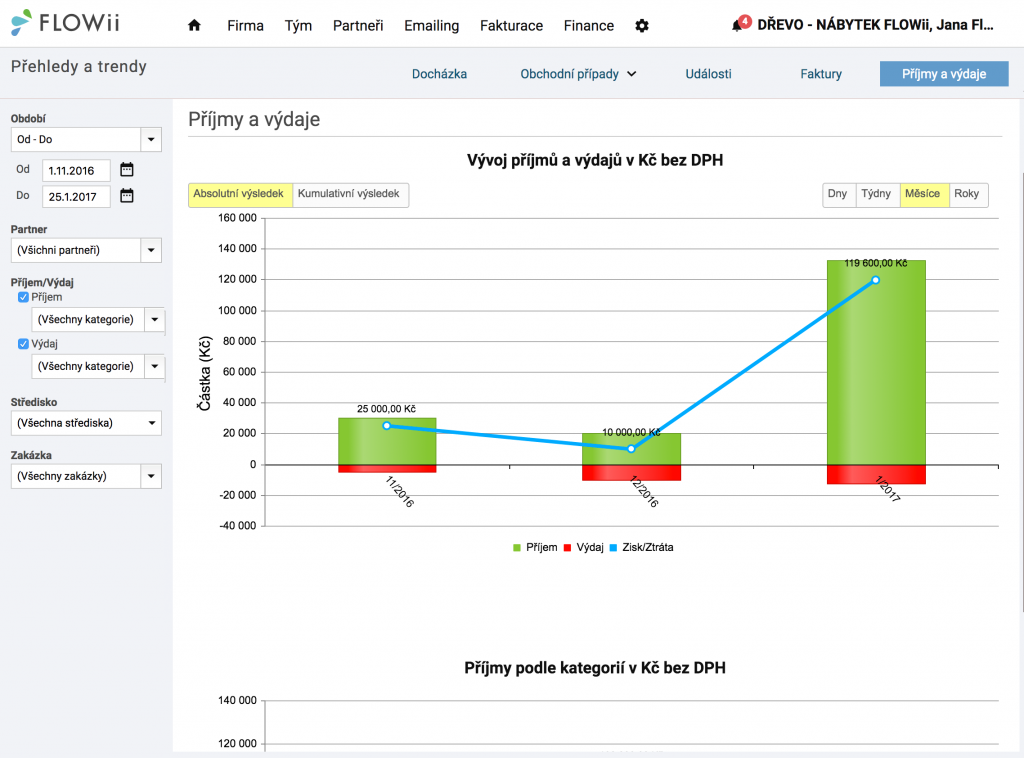Viewport: 1024px width, 758px height.
Task: Go to the home icon
Action: [x=194, y=25]
